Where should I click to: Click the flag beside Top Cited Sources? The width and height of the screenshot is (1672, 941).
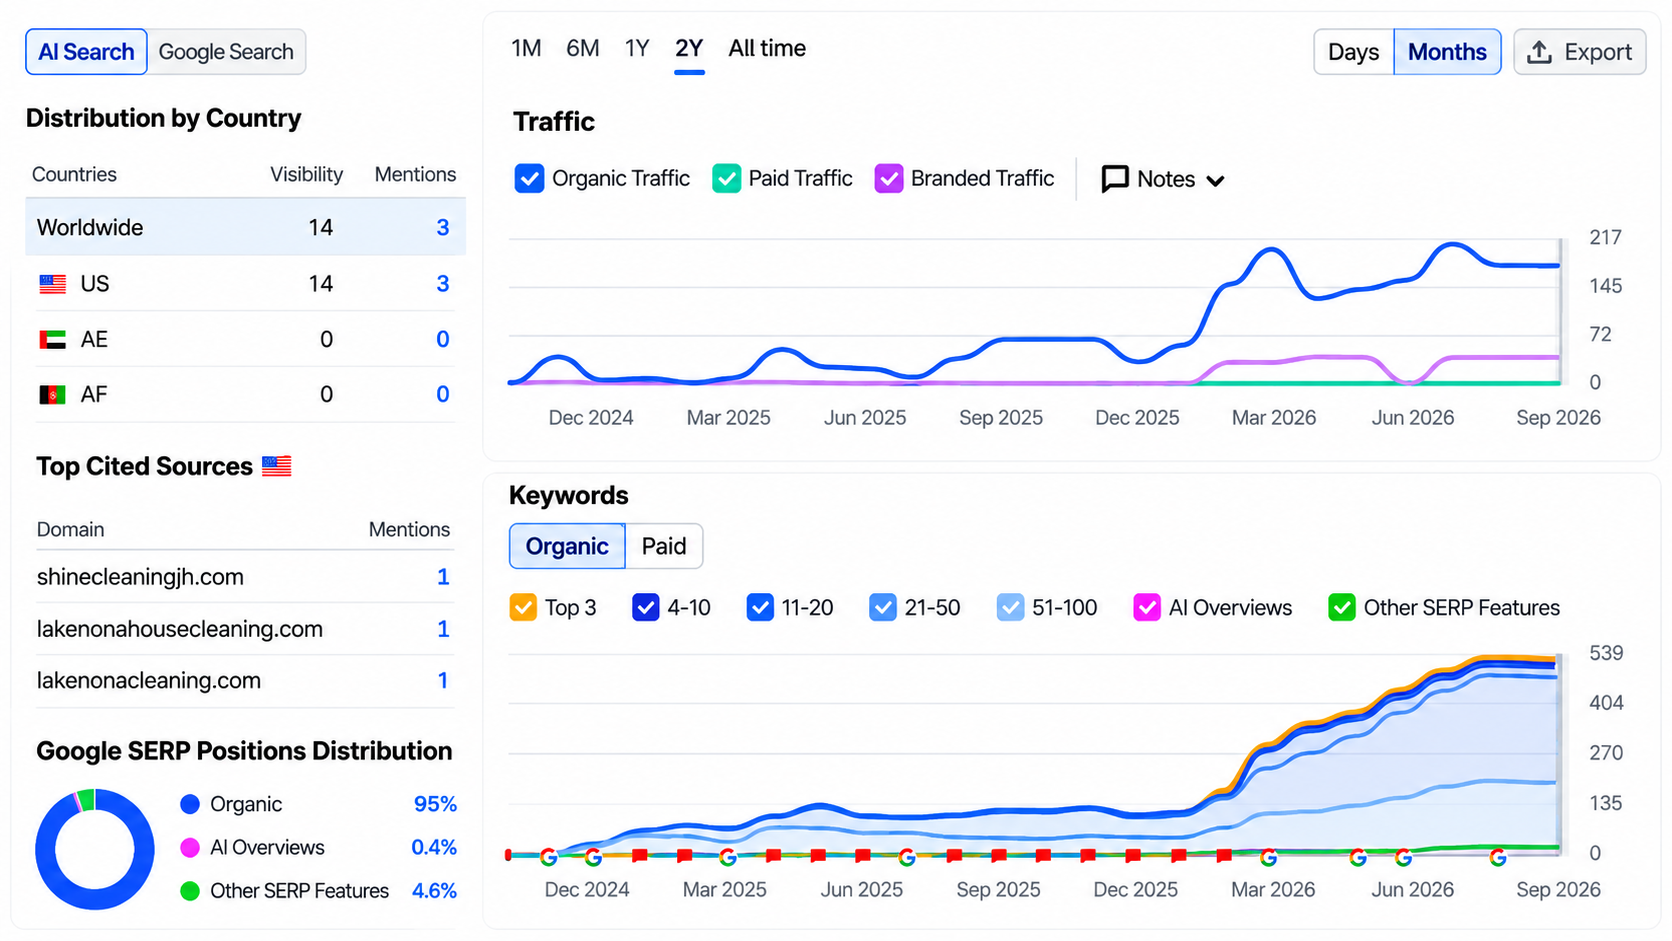click(x=277, y=466)
